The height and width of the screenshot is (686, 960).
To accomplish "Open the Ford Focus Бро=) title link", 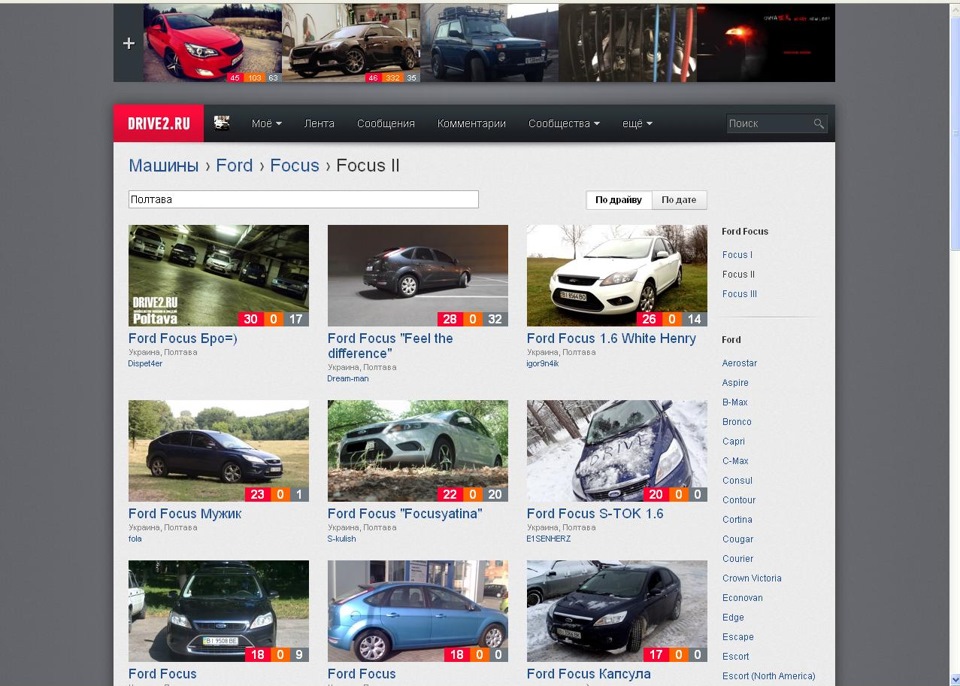I will (182, 338).
